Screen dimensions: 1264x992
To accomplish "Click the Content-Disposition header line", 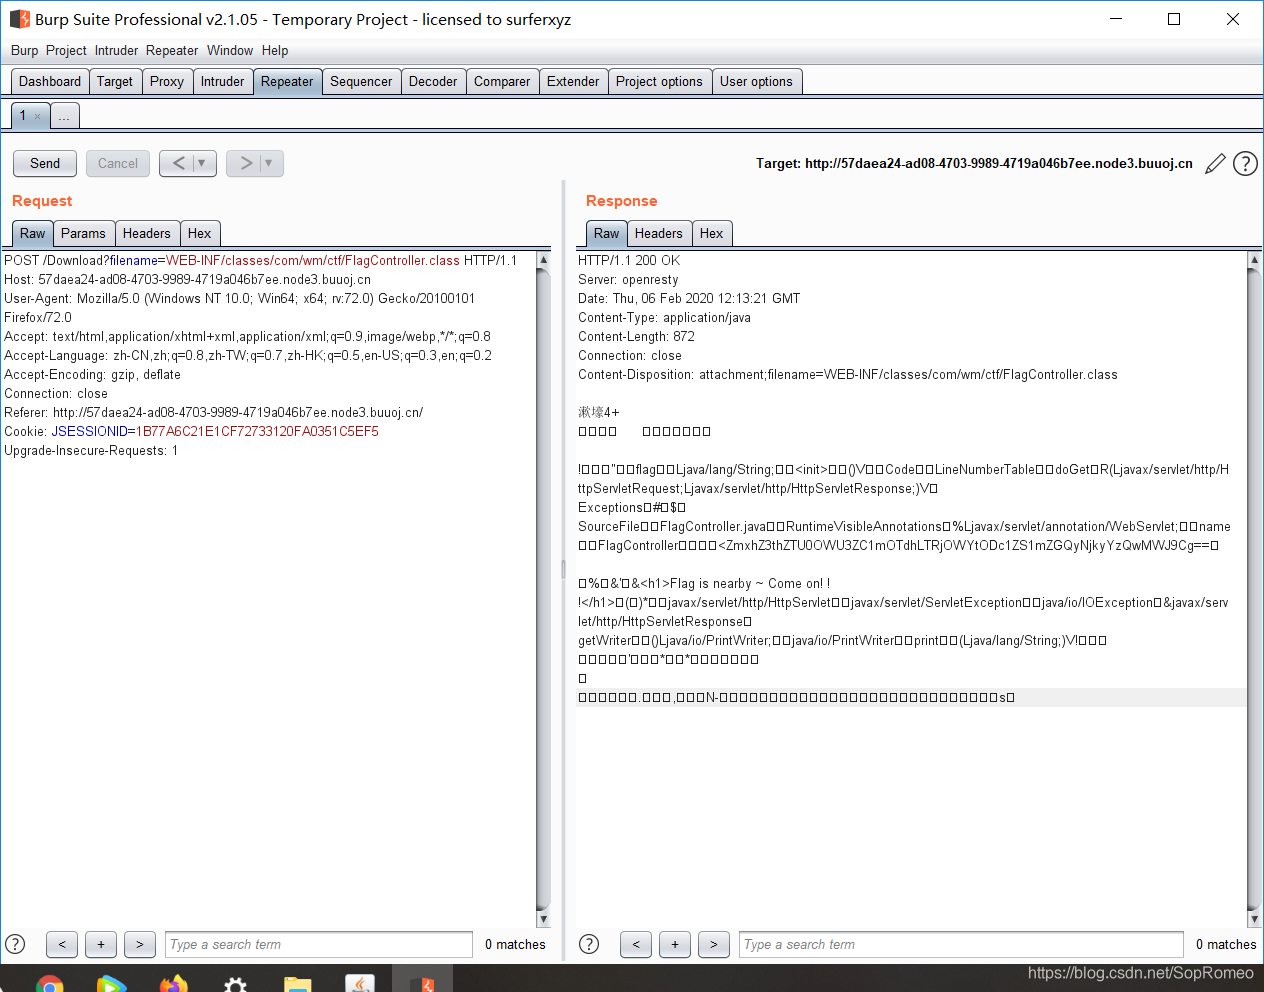I will click(x=848, y=375).
